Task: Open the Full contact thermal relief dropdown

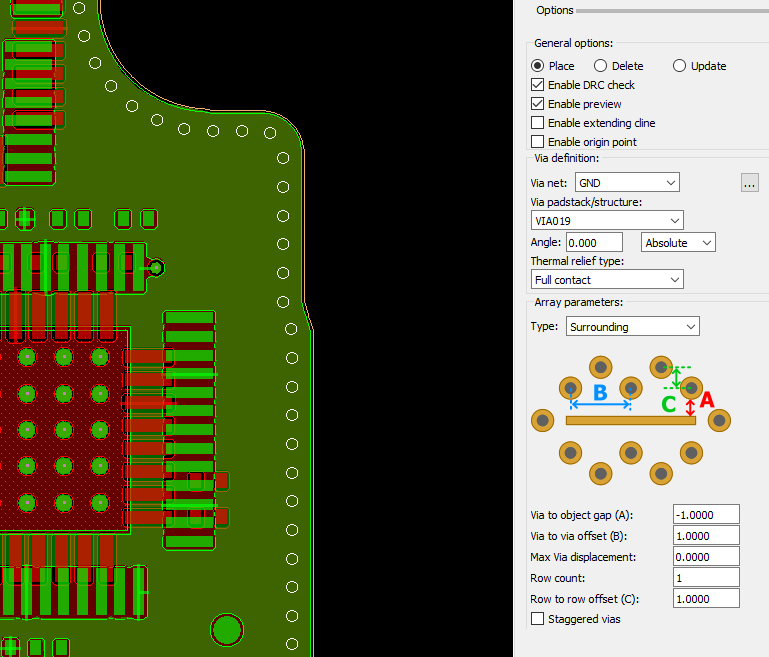Action: (x=607, y=279)
